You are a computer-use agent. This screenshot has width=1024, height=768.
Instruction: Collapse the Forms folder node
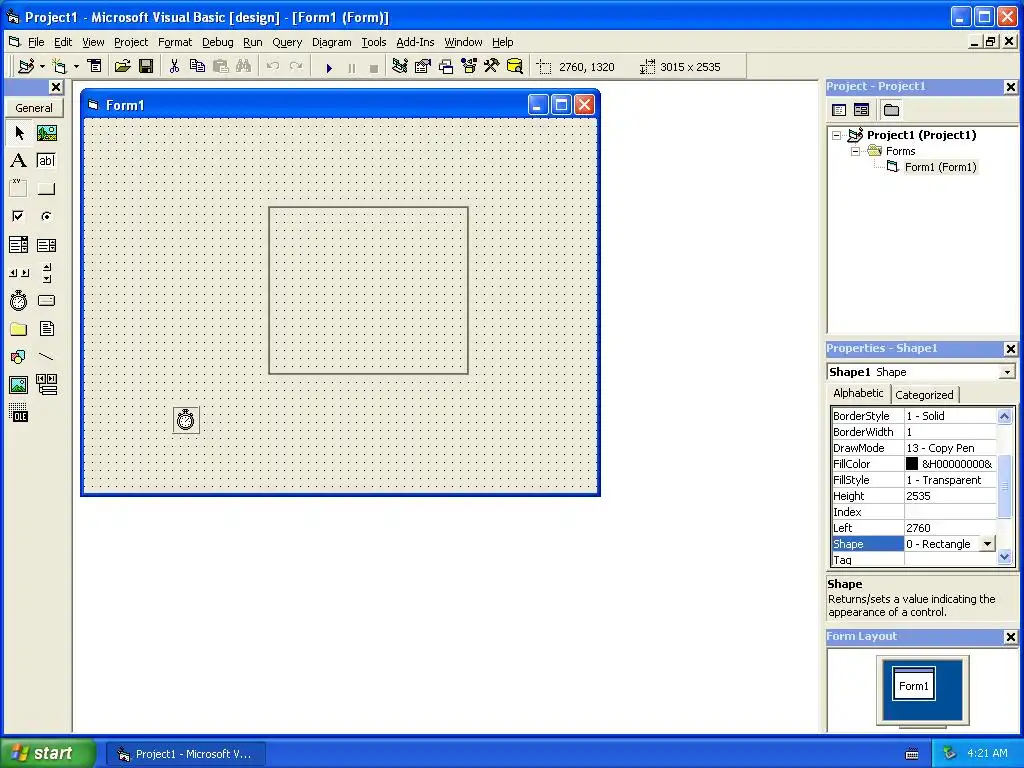click(x=856, y=151)
